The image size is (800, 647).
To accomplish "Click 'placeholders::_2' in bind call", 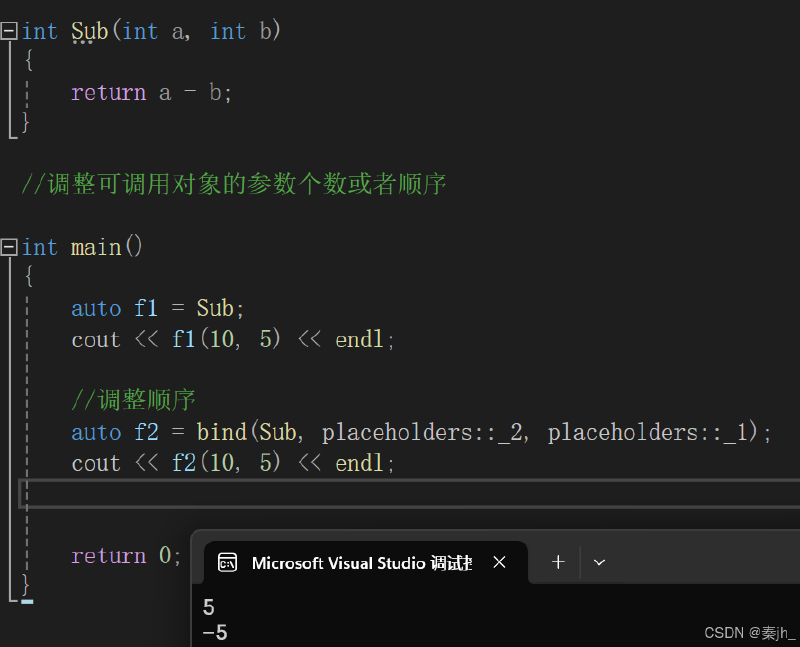I will tap(422, 433).
